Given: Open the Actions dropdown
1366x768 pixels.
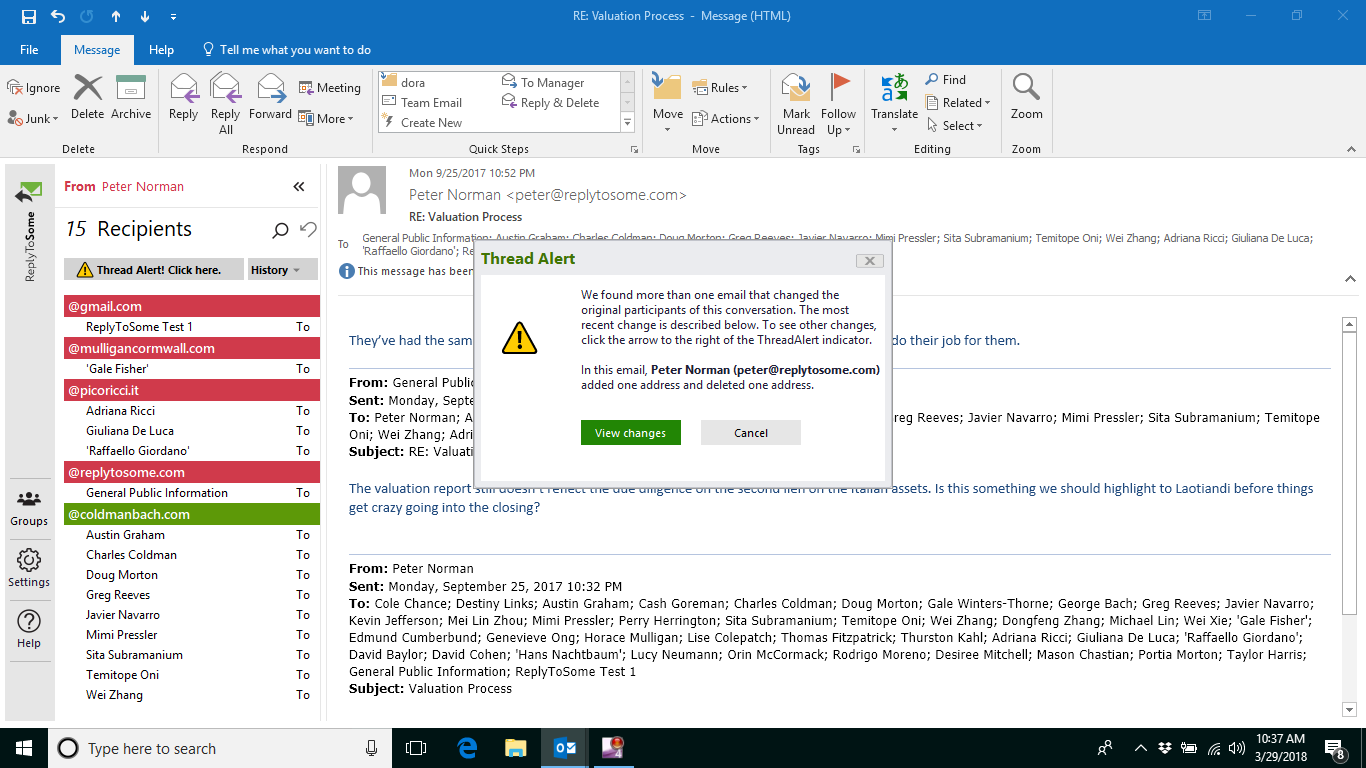Looking at the screenshot, I should point(725,118).
